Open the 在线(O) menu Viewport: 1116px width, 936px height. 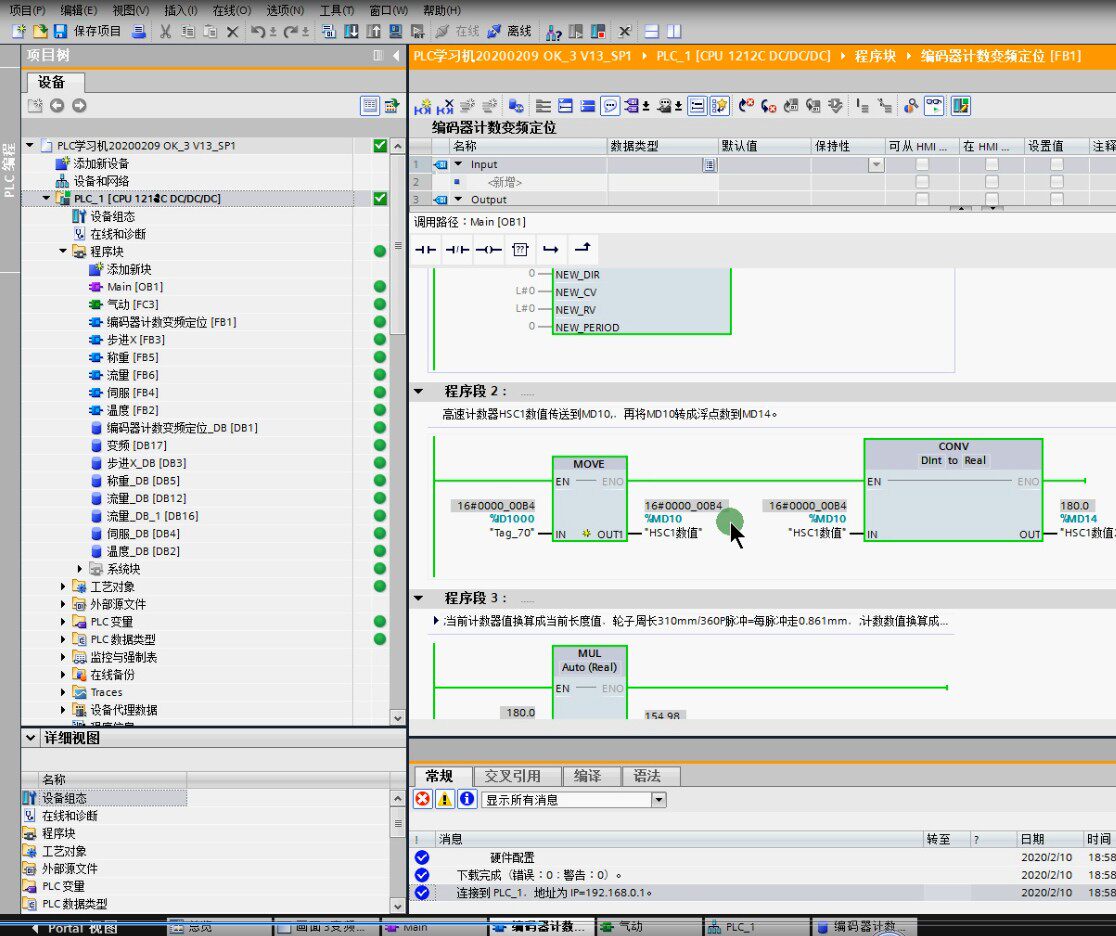click(231, 10)
